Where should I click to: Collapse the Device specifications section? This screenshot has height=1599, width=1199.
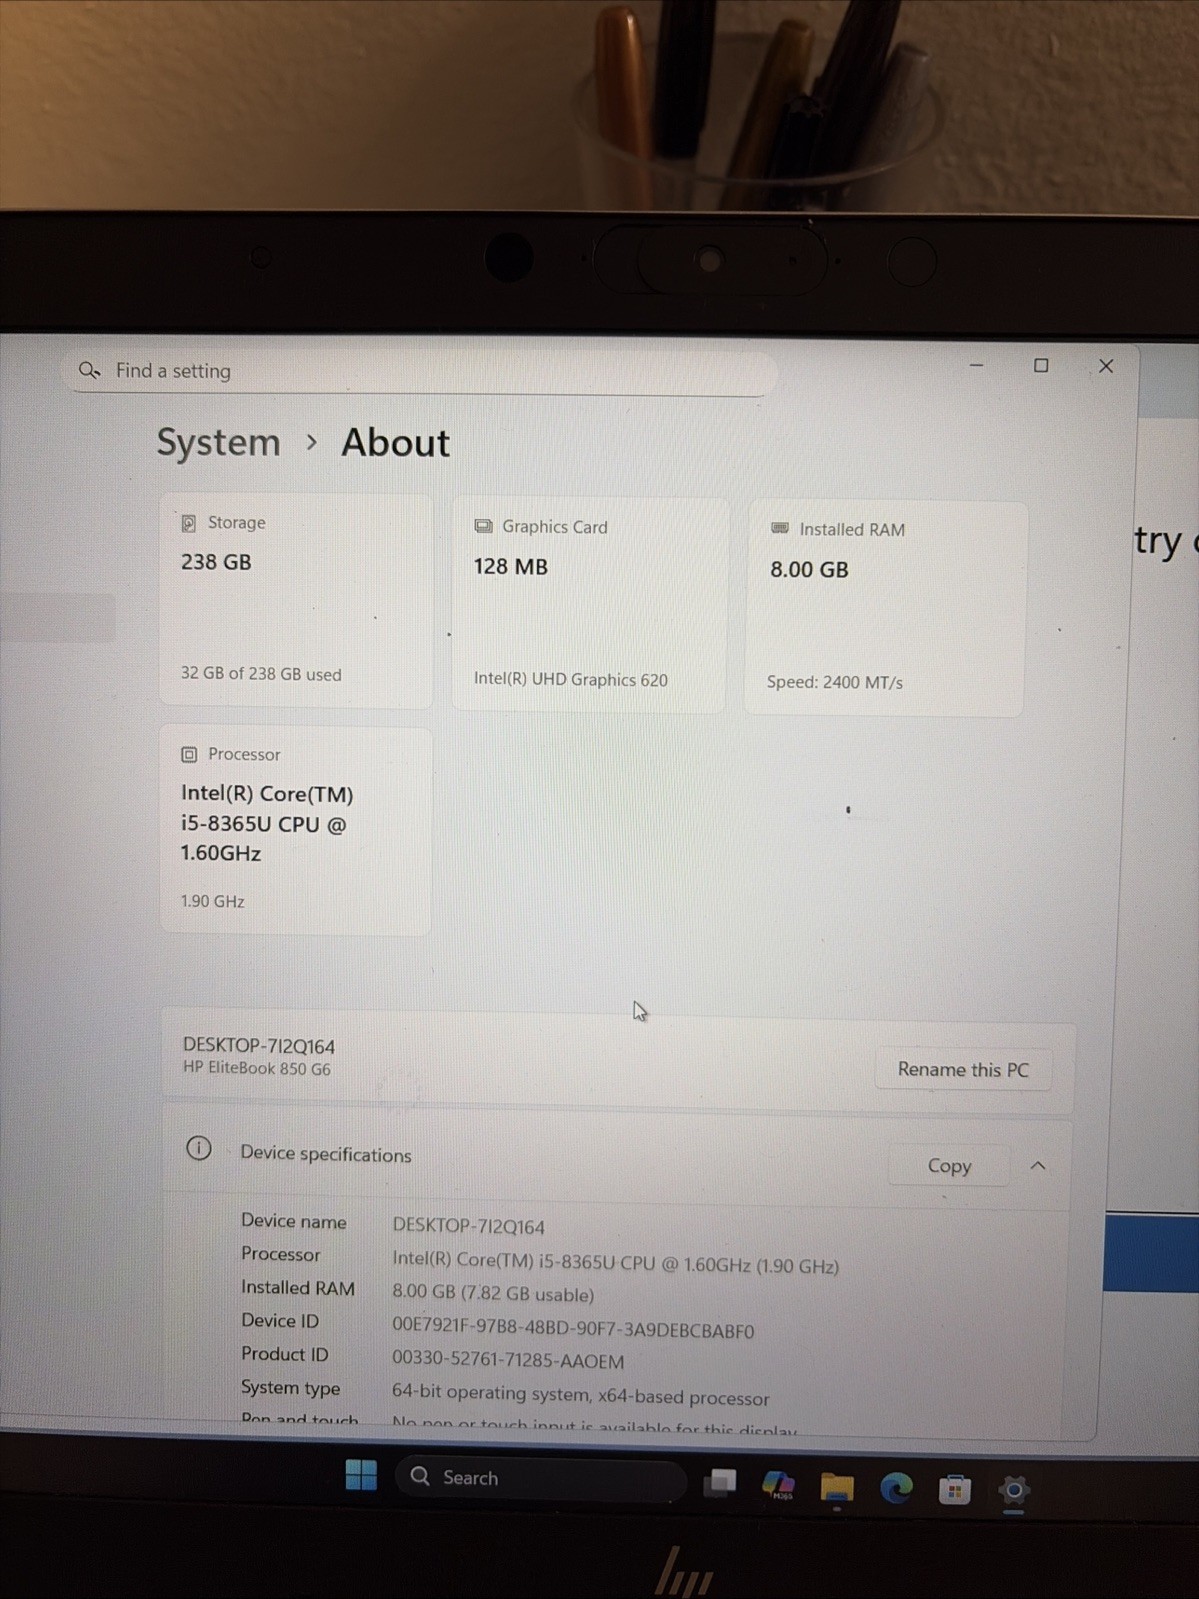[1038, 1166]
